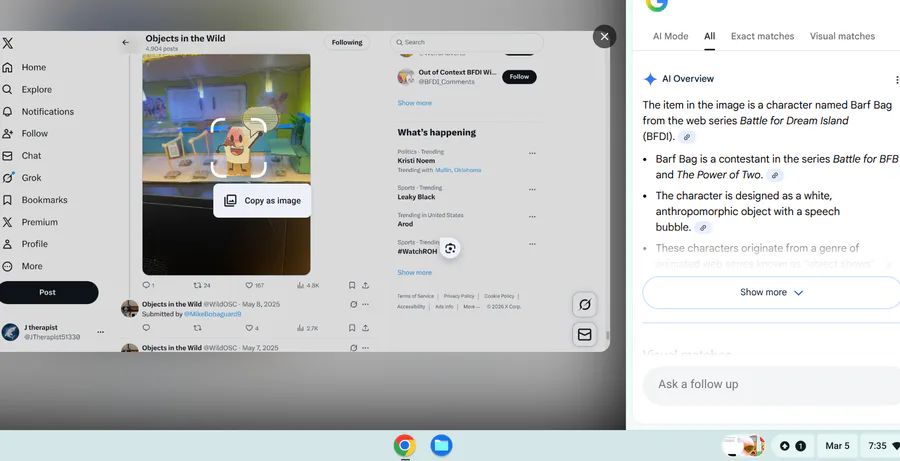Open options for Leaky Black trend
The image size is (900, 461).
(532, 189)
